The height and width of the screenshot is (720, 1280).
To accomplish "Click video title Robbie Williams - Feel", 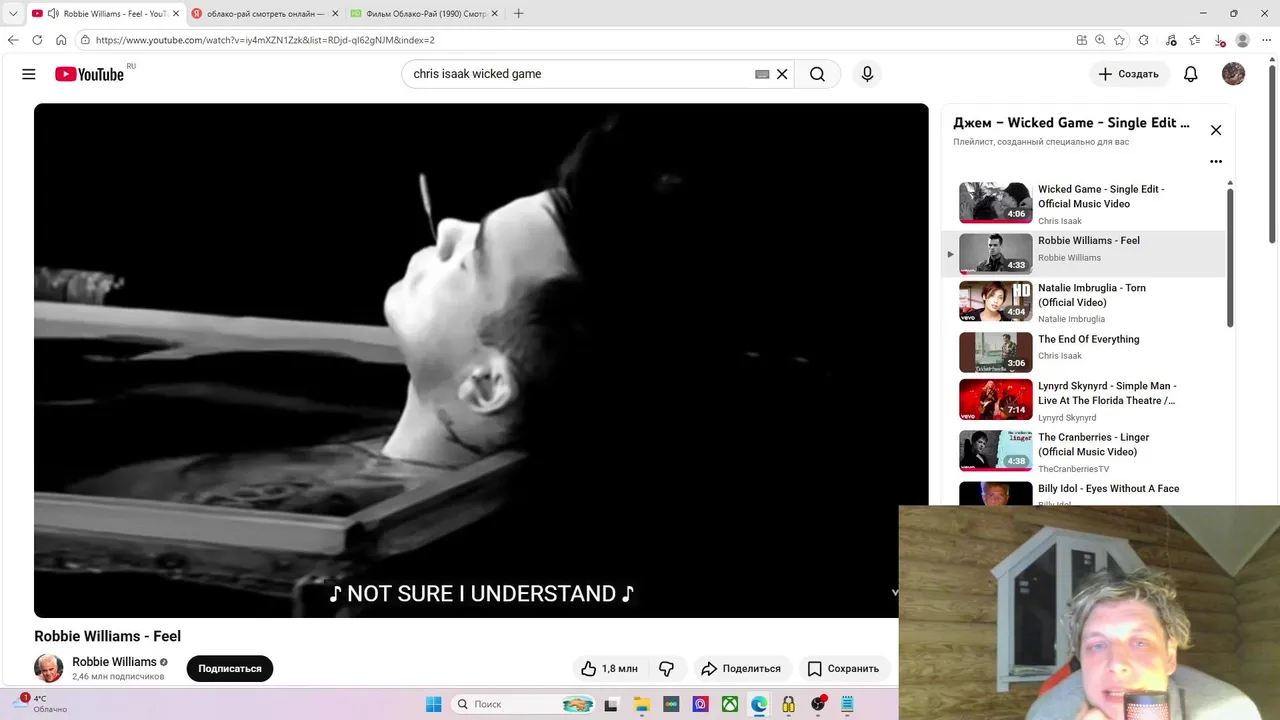I will coord(108,636).
